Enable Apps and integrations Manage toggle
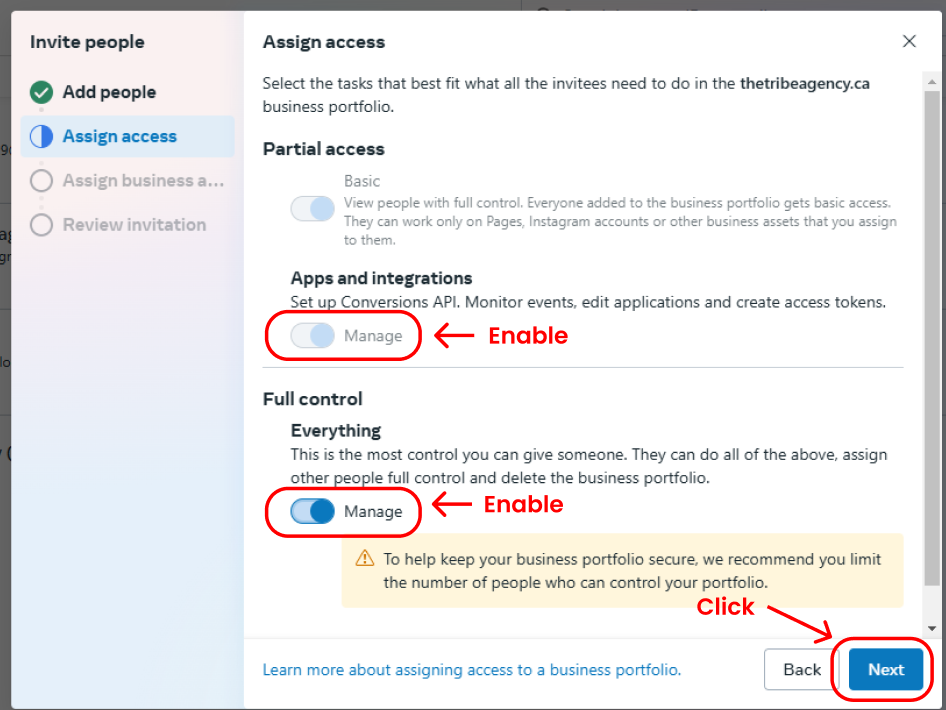The width and height of the screenshot is (946, 710). 312,336
